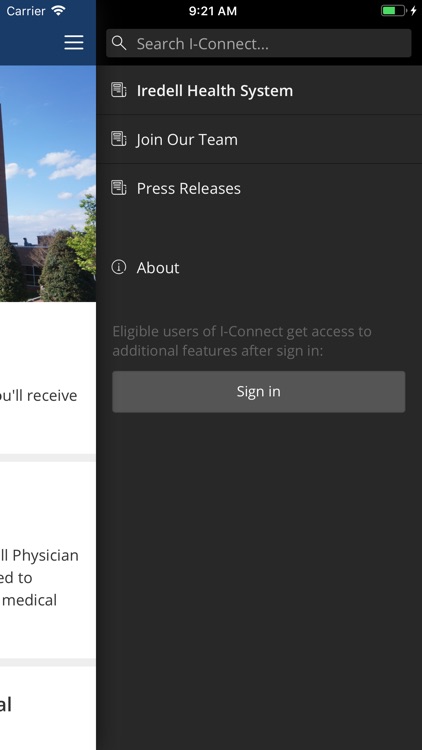Tap the Join Our Team news icon
422x750 pixels.
tap(119, 139)
